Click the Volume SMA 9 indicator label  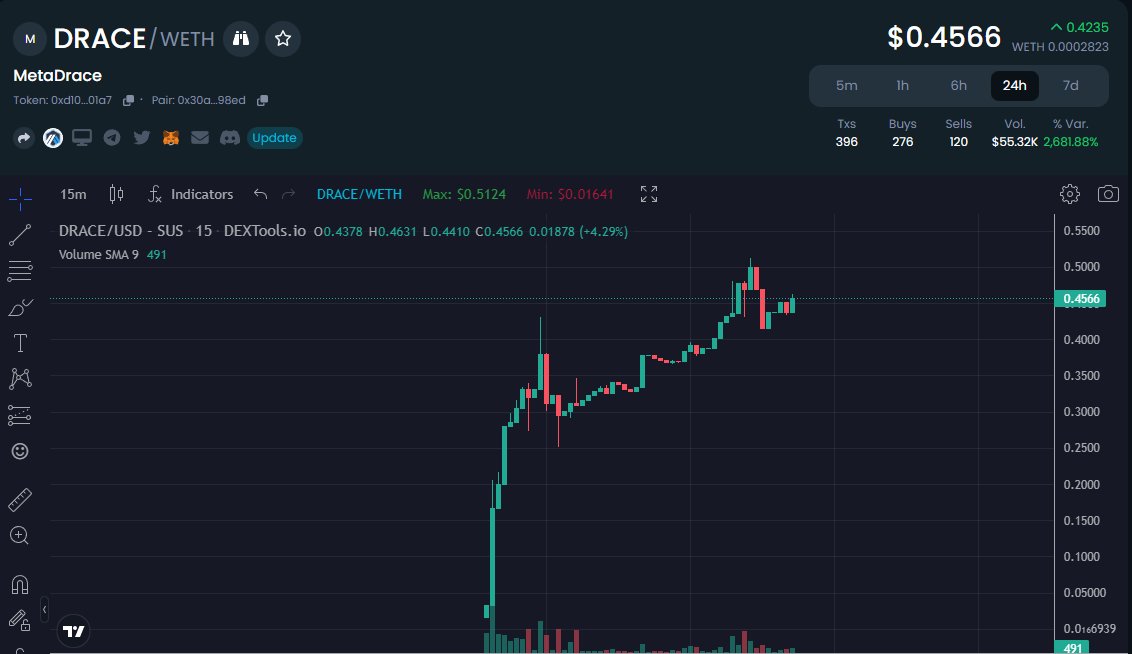tap(98, 255)
